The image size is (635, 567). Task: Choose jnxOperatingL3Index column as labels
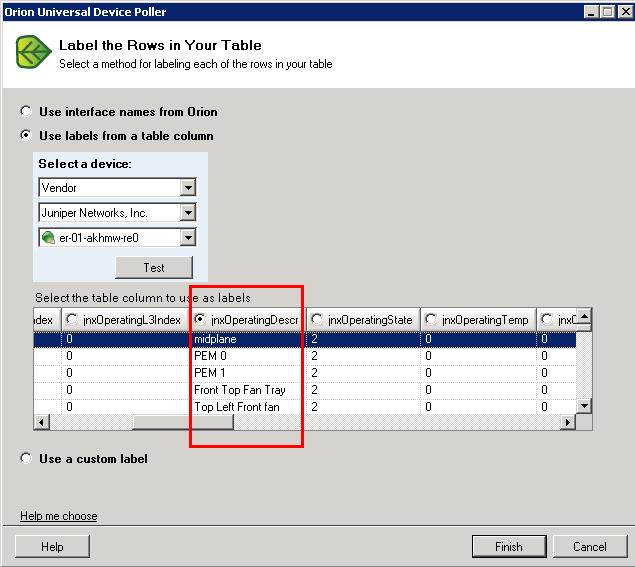point(72,319)
